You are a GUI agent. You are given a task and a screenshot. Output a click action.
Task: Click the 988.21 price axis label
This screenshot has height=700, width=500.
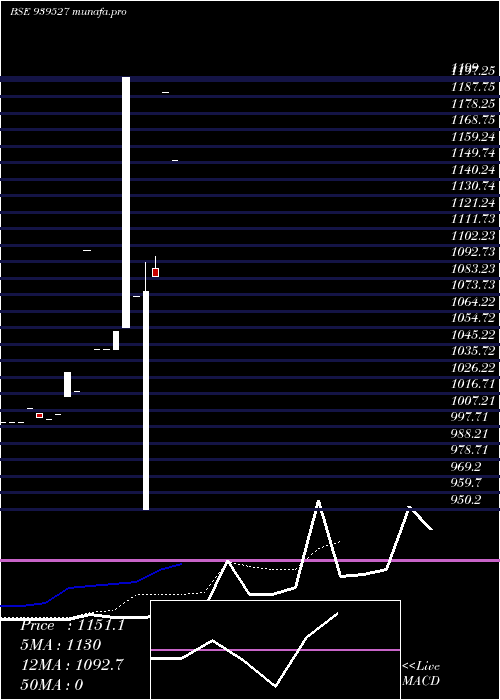tap(469, 433)
